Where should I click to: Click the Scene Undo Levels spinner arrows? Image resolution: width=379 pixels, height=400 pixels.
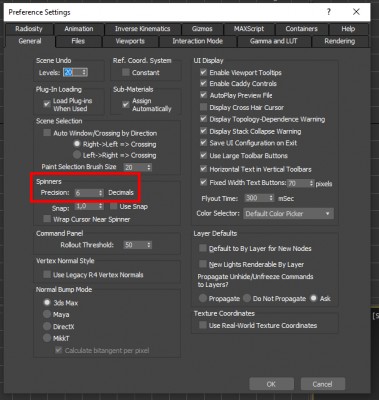(84, 72)
